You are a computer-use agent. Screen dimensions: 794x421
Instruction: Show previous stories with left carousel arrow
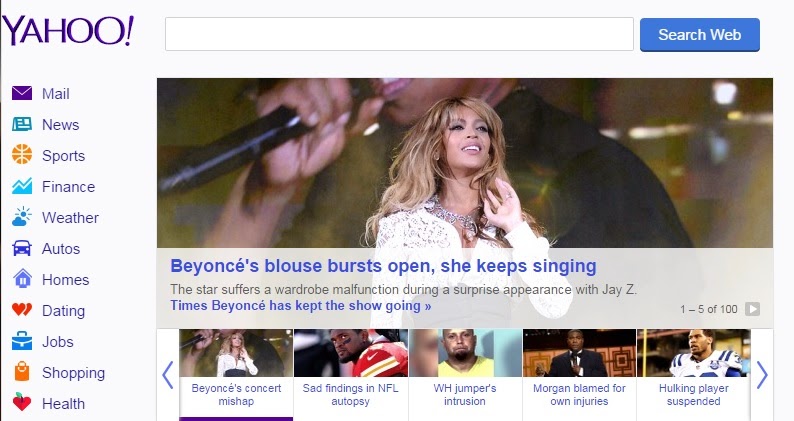pyautogui.click(x=168, y=375)
